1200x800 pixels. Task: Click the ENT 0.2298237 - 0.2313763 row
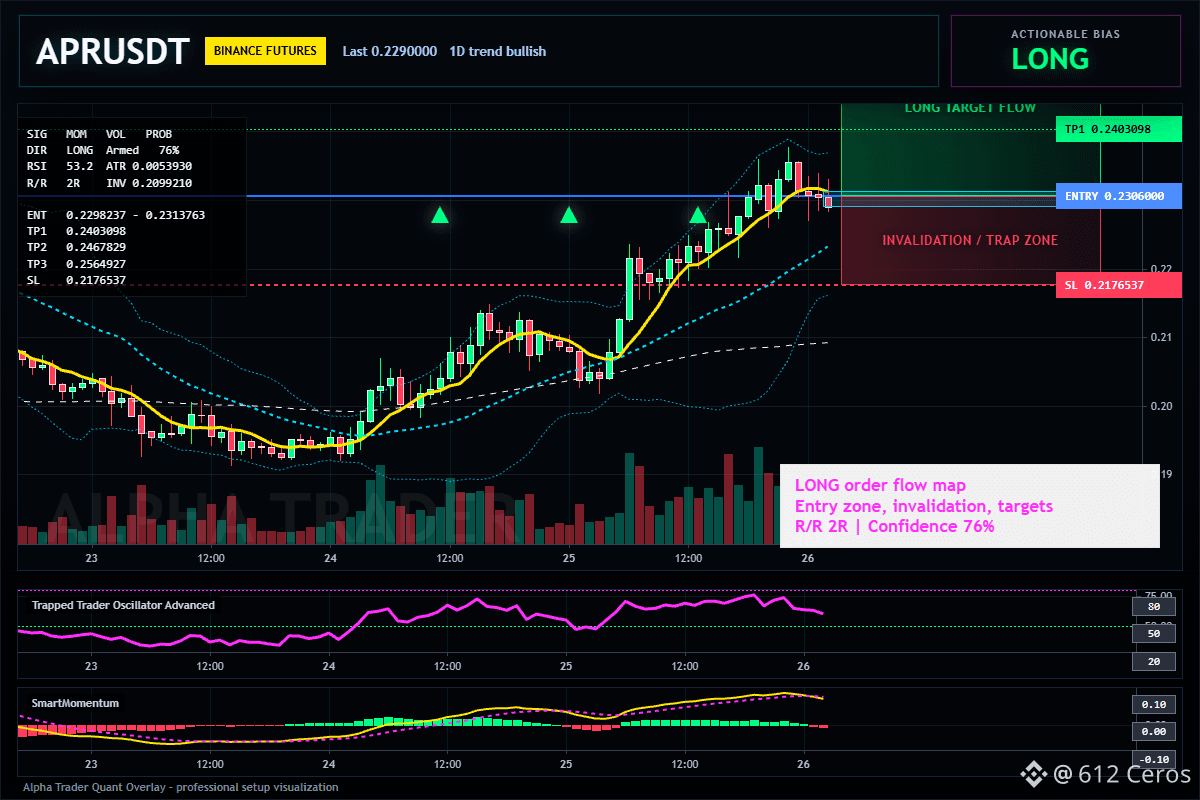pyautogui.click(x=115, y=214)
